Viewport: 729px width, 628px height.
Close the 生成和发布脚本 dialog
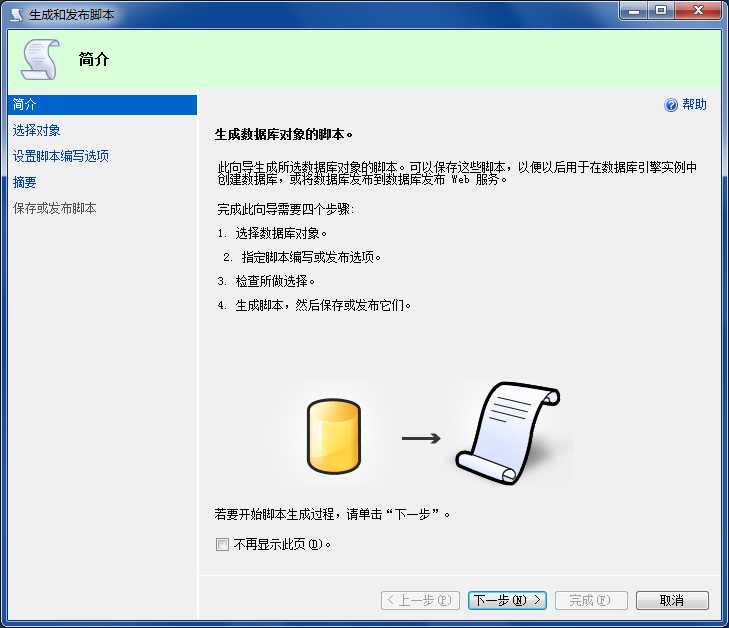698,10
